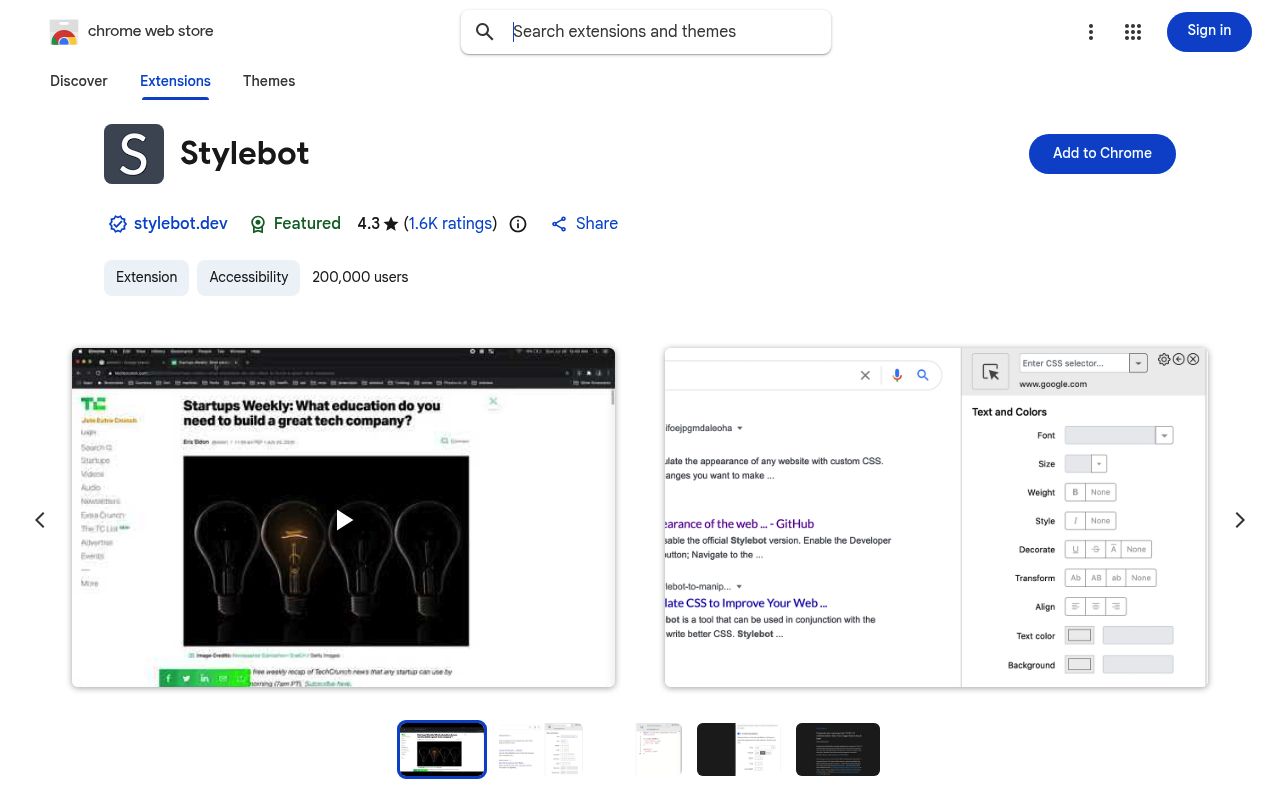Visit the stylebot.dev website link
1280x800 pixels.
pos(181,224)
